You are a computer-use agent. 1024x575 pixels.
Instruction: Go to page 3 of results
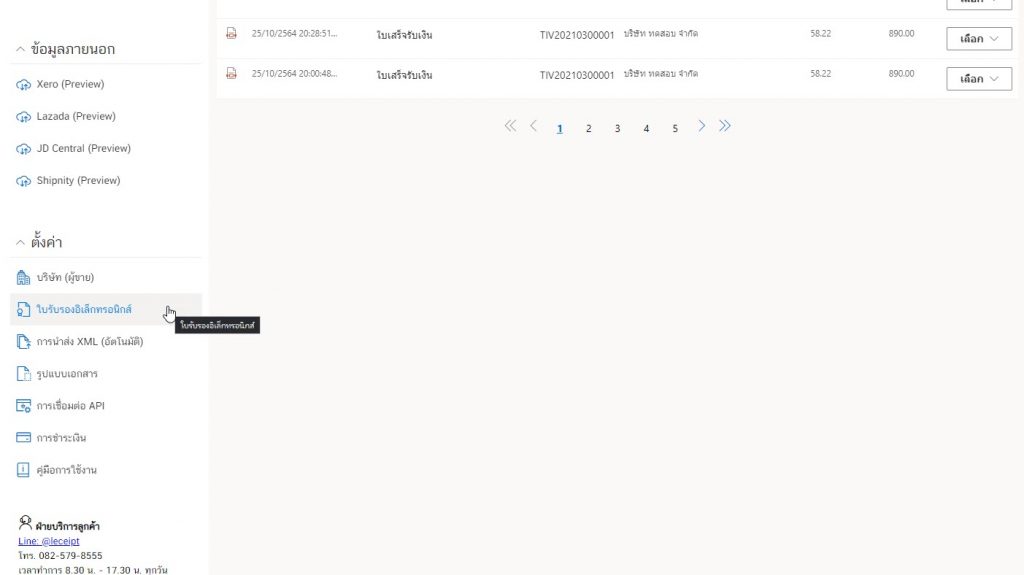pos(617,129)
